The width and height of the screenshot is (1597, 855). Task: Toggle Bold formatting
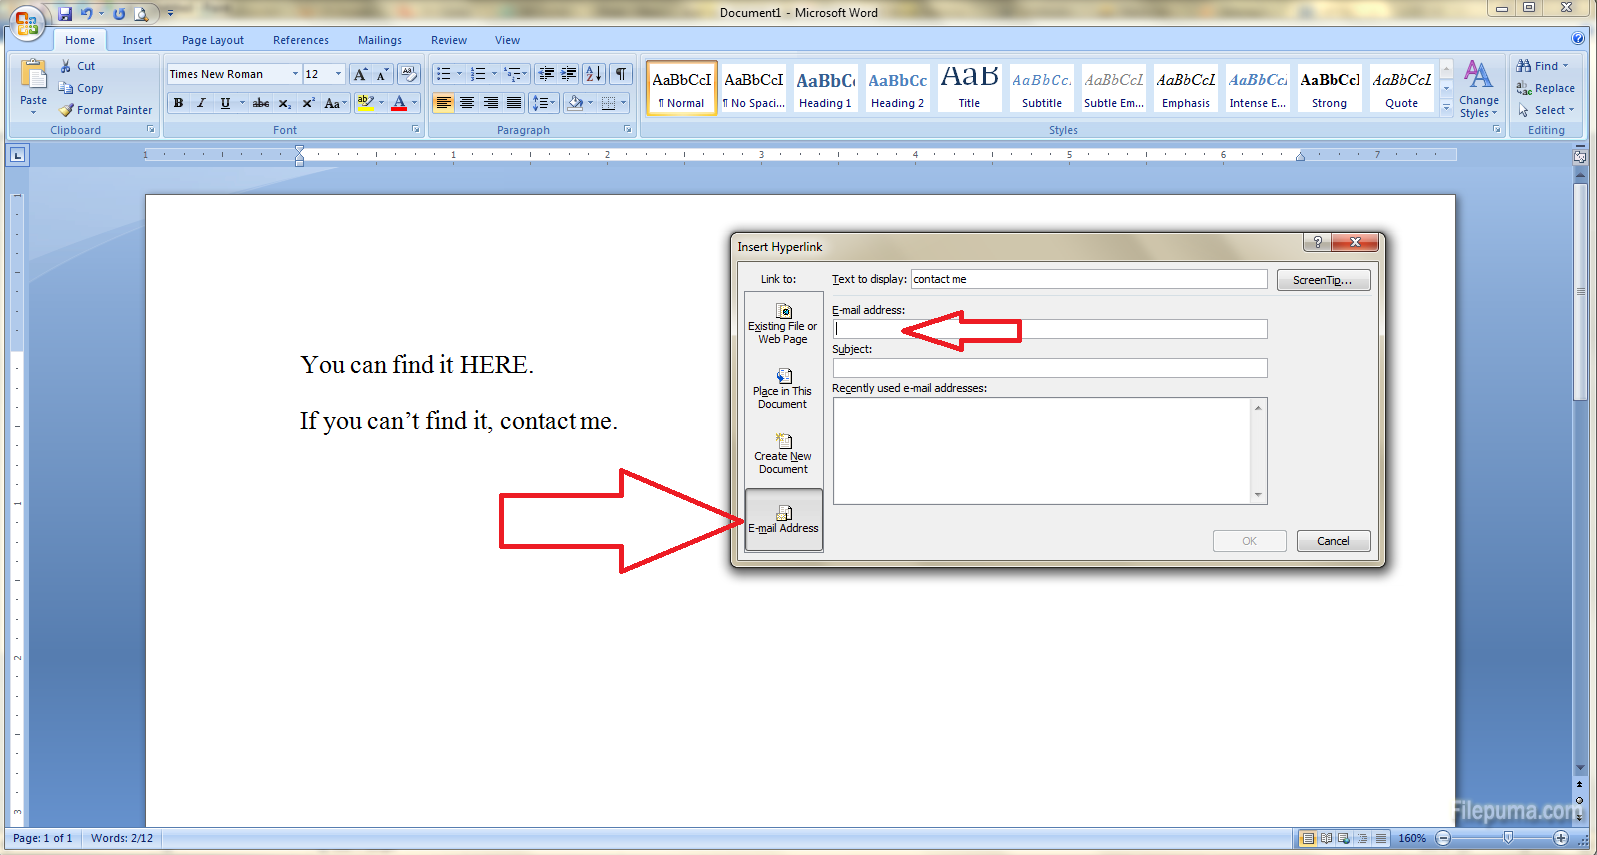pyautogui.click(x=178, y=103)
